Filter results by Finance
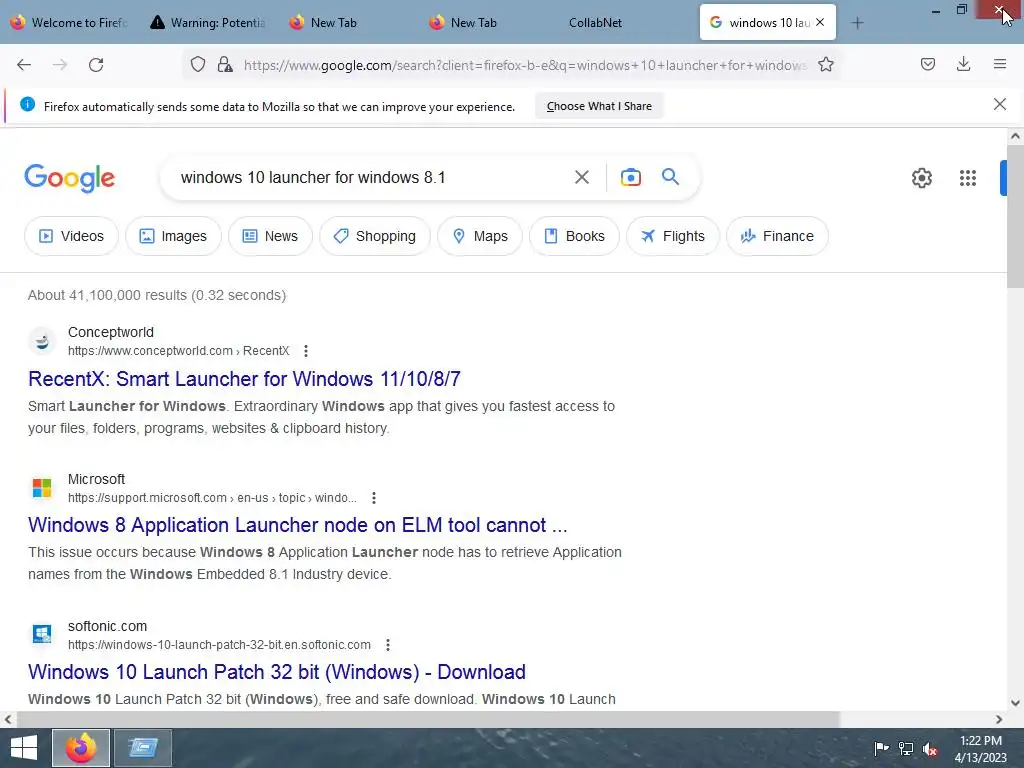 777,236
